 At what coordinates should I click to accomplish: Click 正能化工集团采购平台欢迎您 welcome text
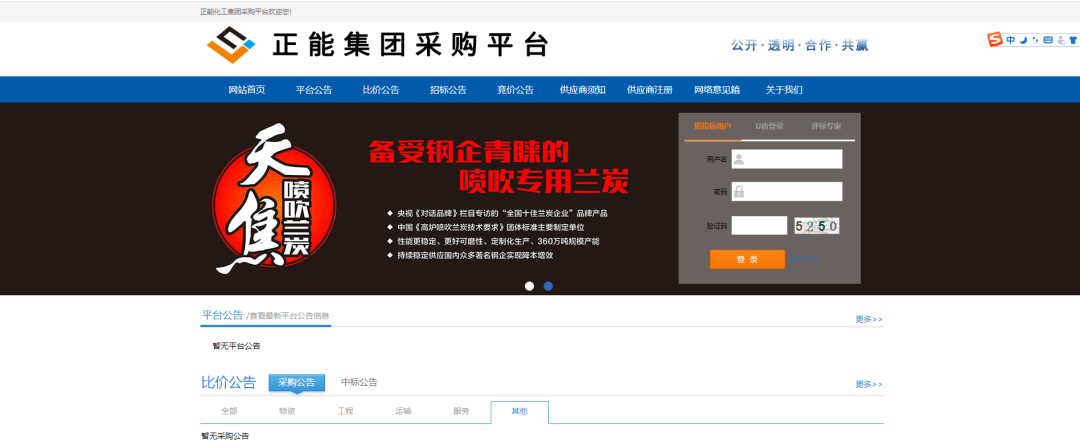point(245,12)
